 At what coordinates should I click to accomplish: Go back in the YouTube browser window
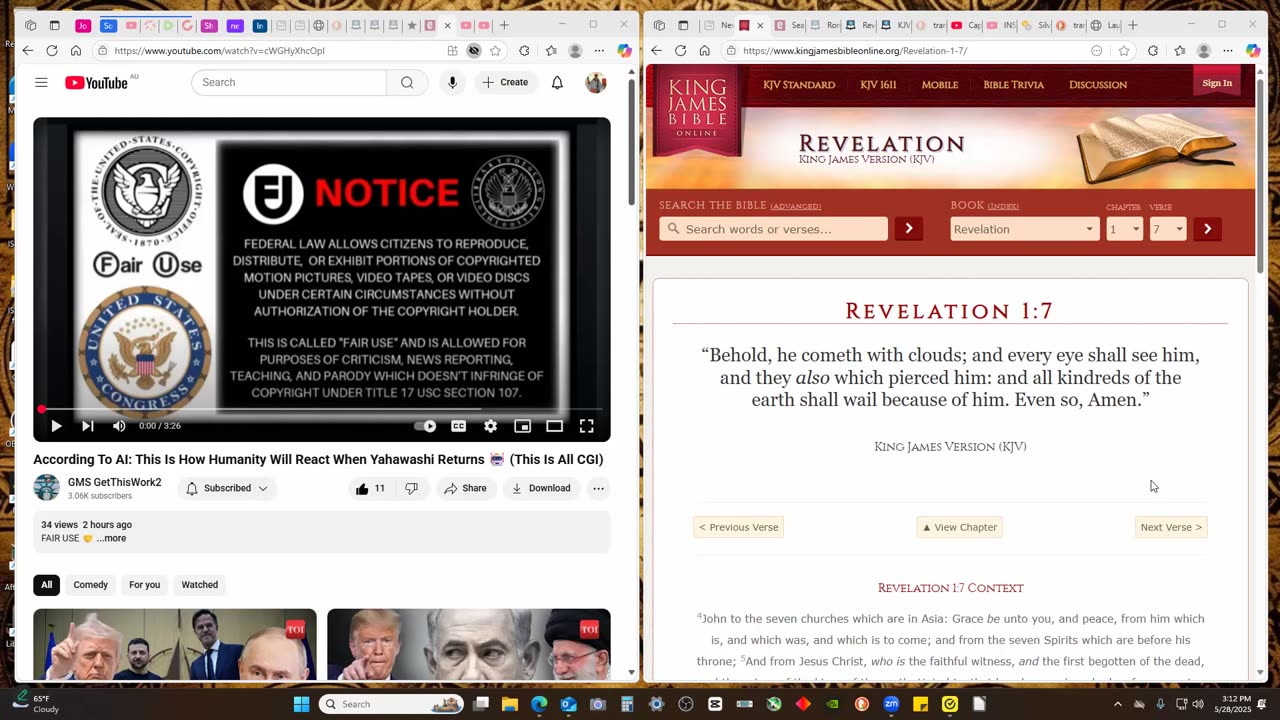(27, 50)
